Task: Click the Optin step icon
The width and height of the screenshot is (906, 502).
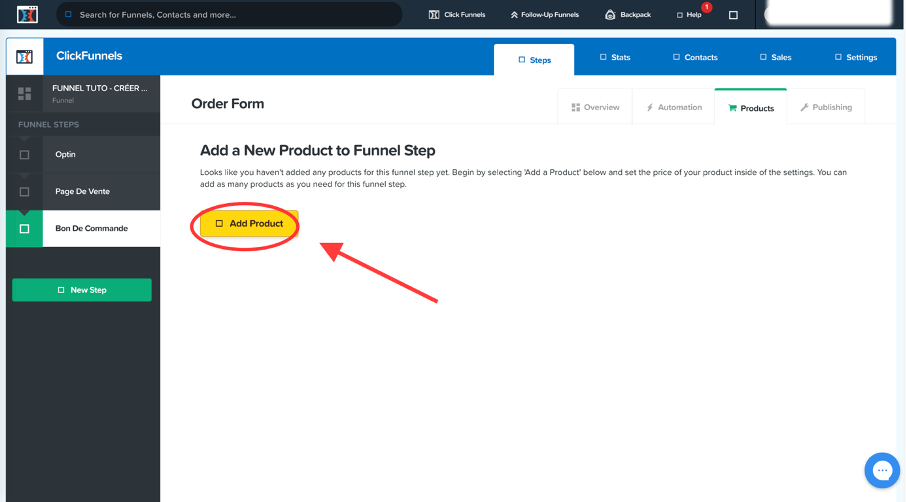Action: click(x=24, y=154)
